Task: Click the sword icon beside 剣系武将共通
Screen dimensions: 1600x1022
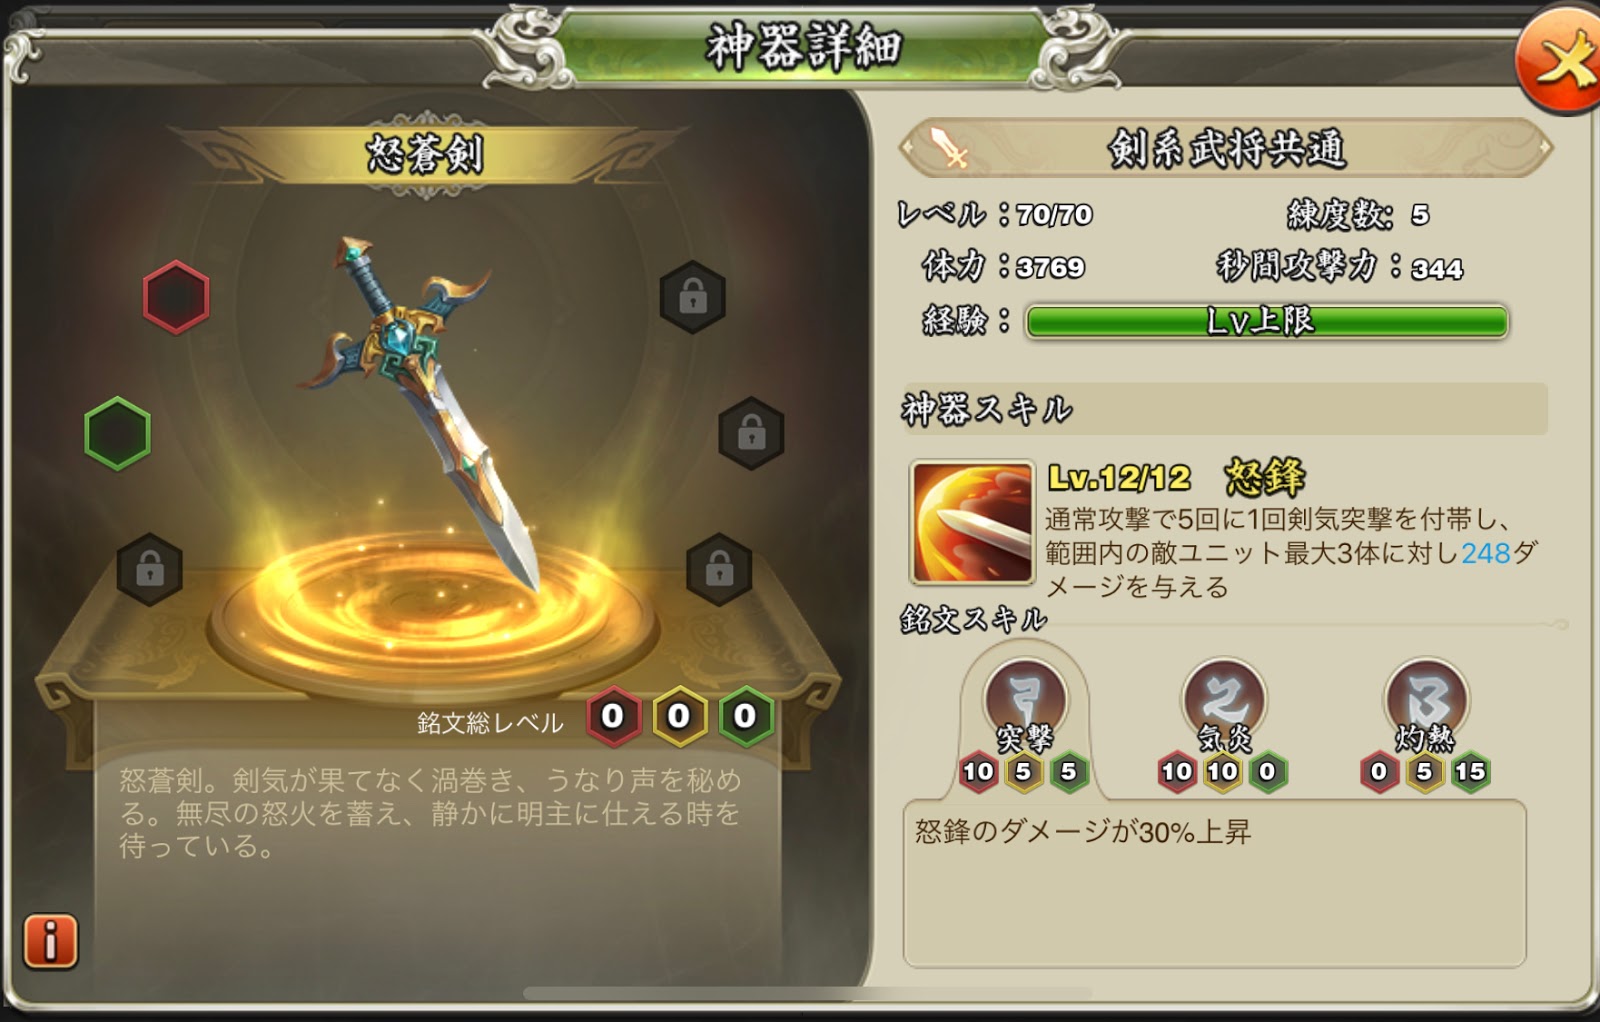Action: click(950, 146)
